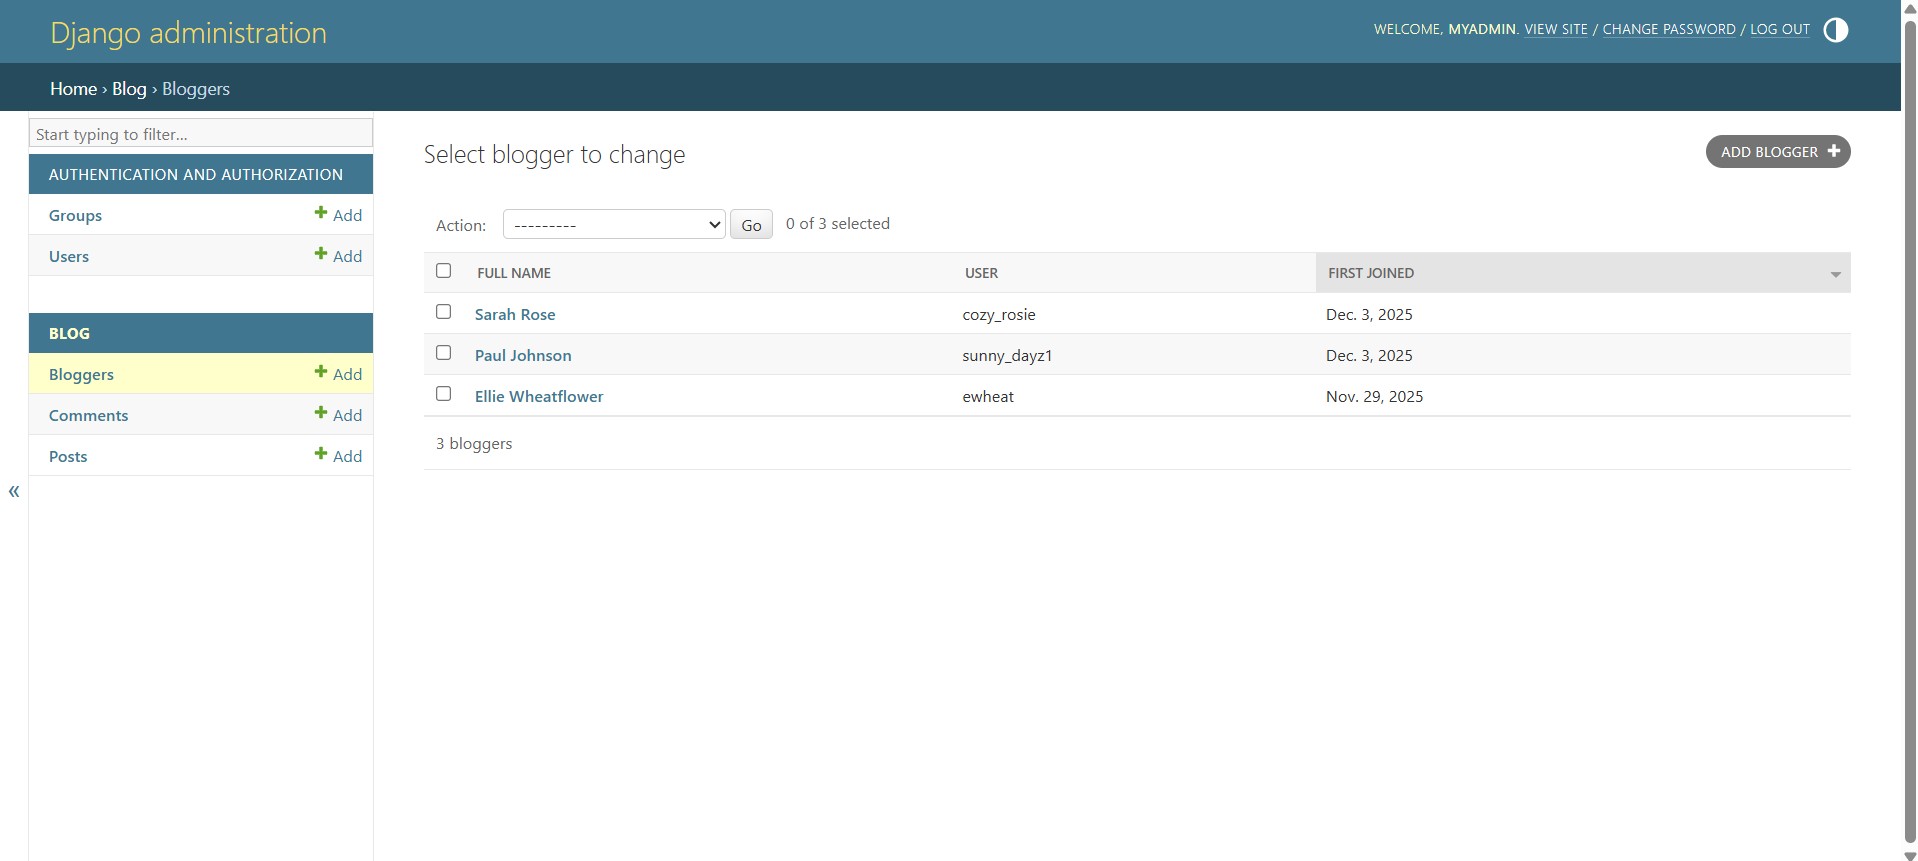Toggle the light/dark theme icon
The height and width of the screenshot is (861, 1918).
point(1835,30)
